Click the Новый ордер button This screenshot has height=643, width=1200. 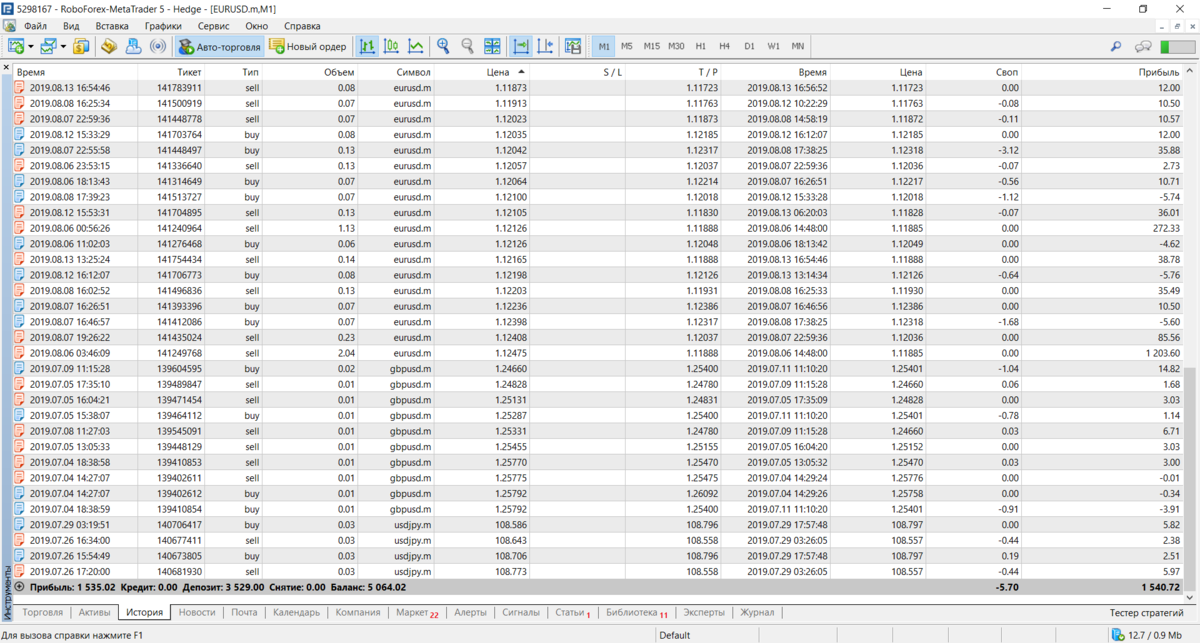click(308, 46)
